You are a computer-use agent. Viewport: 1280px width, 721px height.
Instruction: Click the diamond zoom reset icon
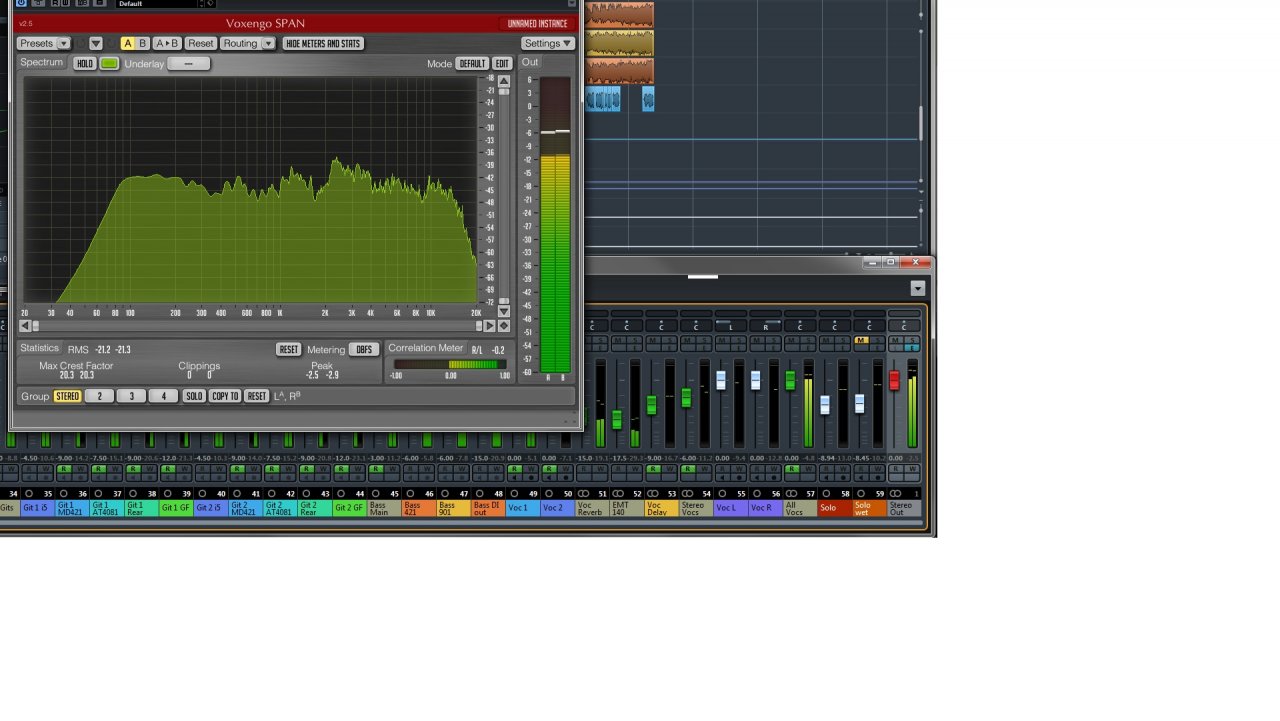(504, 326)
